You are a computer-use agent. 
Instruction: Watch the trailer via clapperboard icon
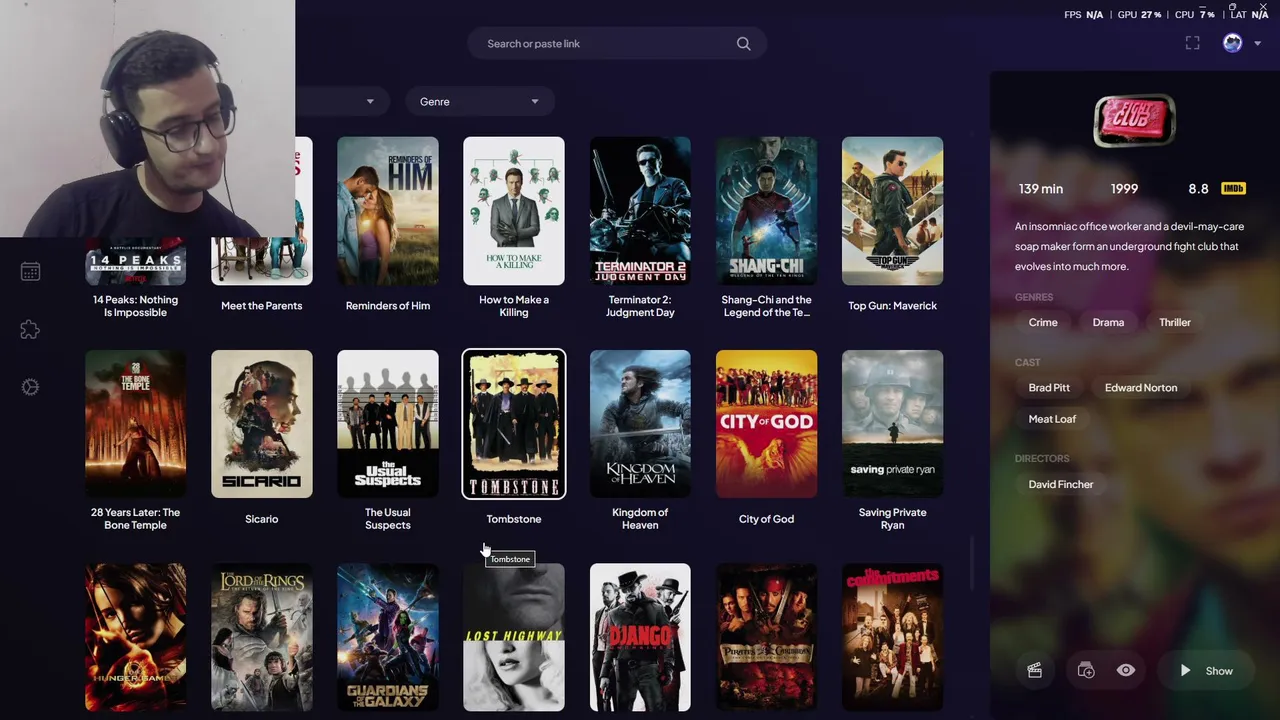tap(1035, 671)
